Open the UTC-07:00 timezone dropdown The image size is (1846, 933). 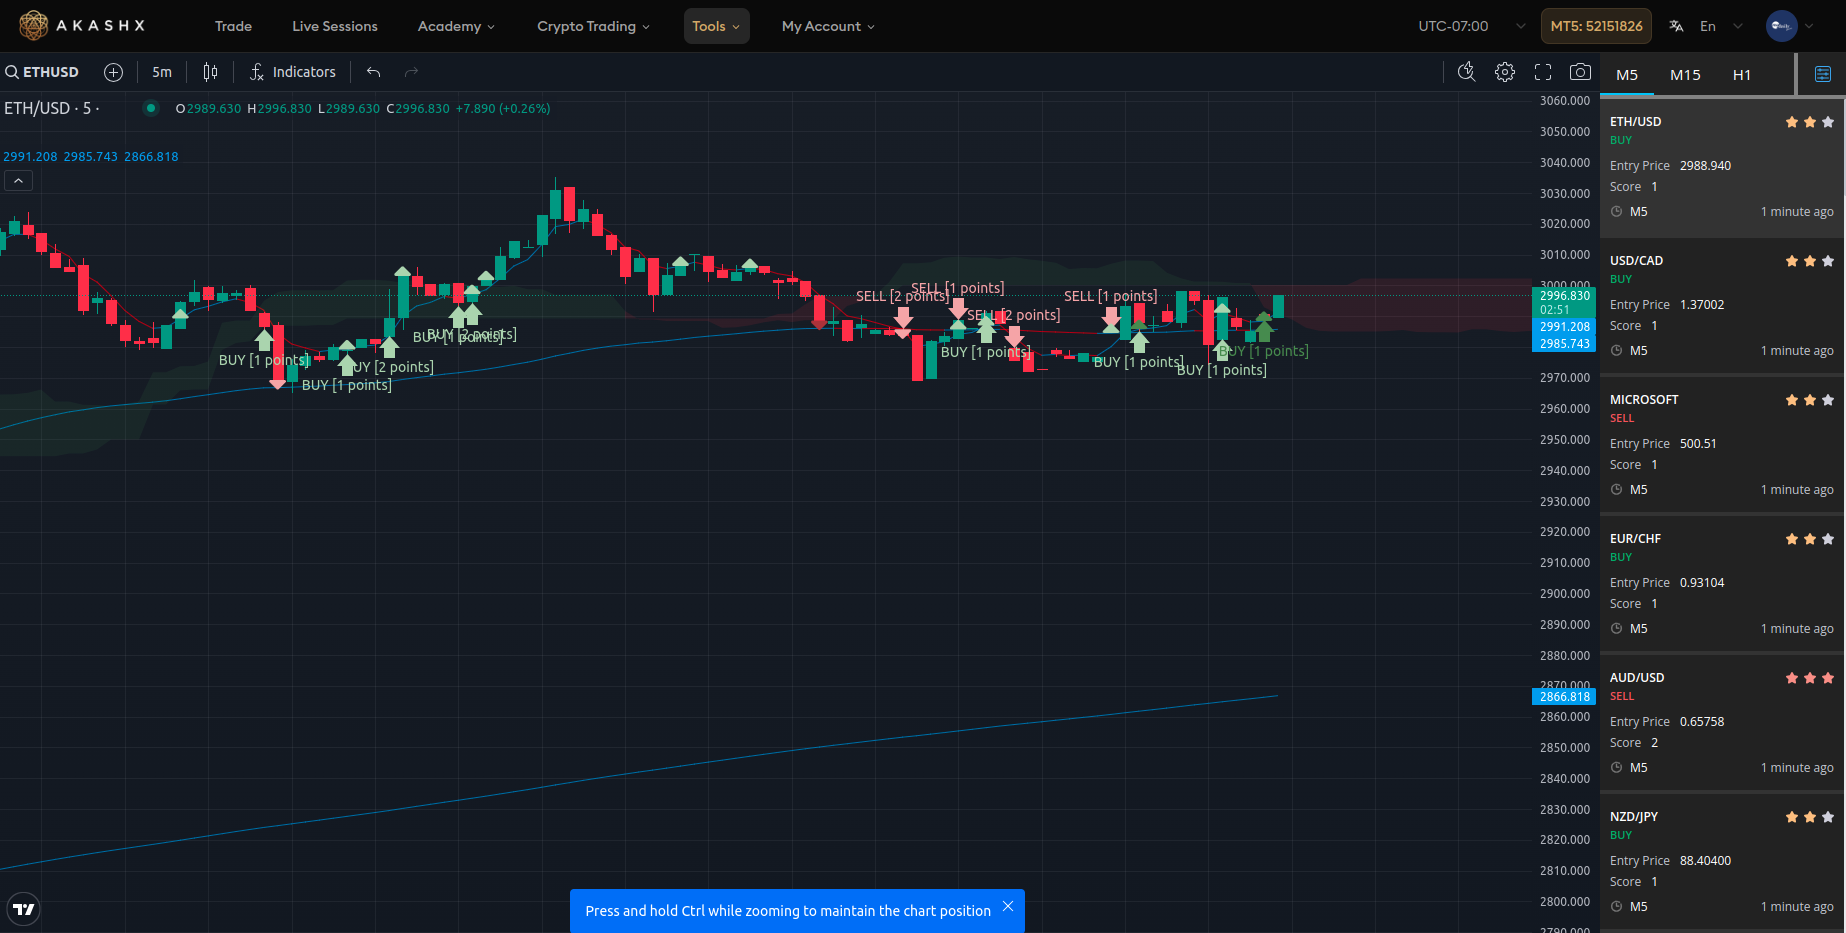(1471, 26)
